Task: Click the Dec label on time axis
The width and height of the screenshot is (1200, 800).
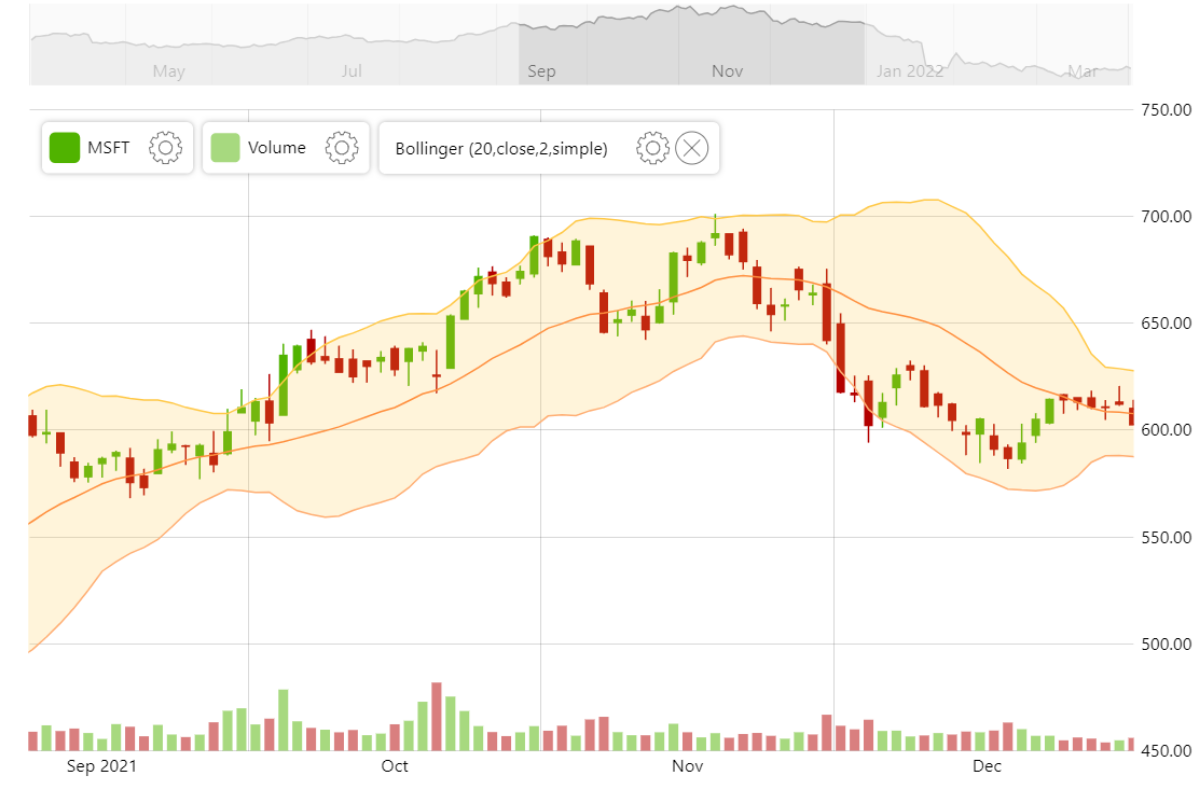Action: pyautogui.click(x=987, y=766)
